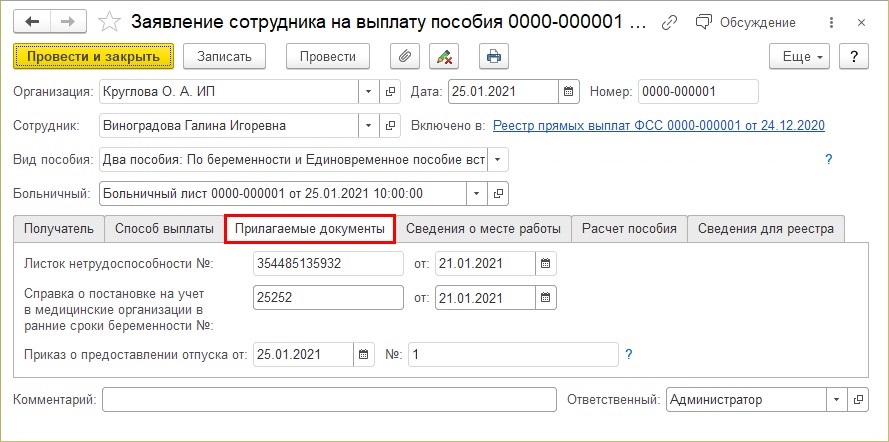This screenshot has width=889, height=442.
Task: Open help with the question mark button
Action: 854,57
